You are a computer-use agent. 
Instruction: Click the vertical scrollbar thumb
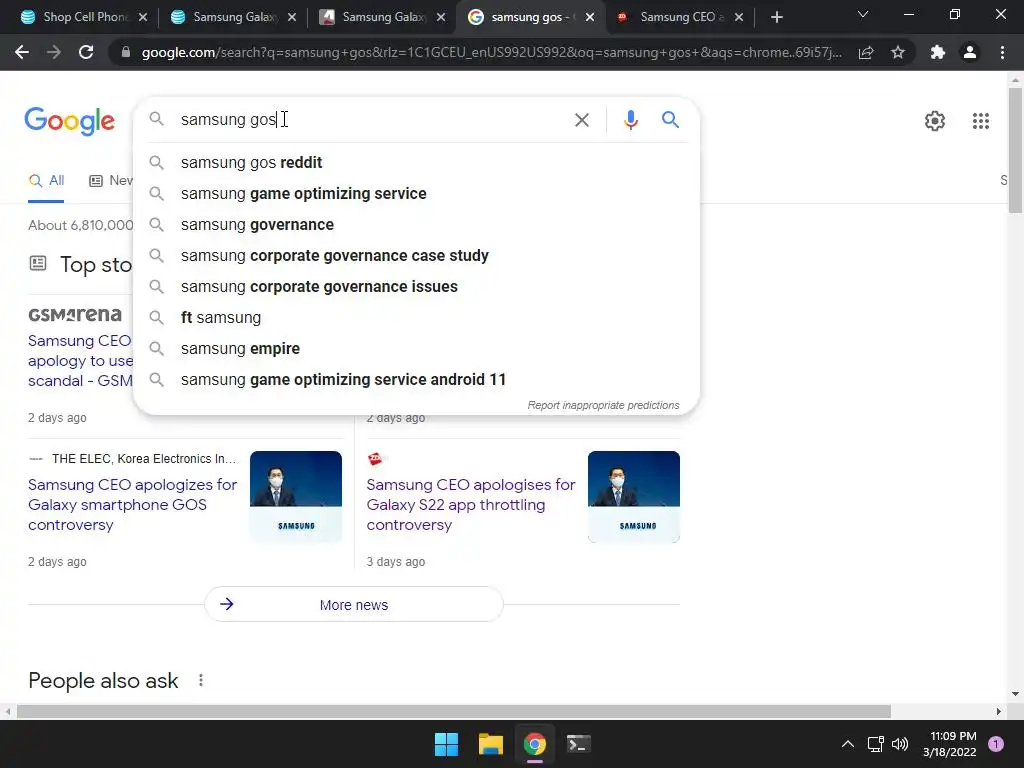tap(1015, 150)
